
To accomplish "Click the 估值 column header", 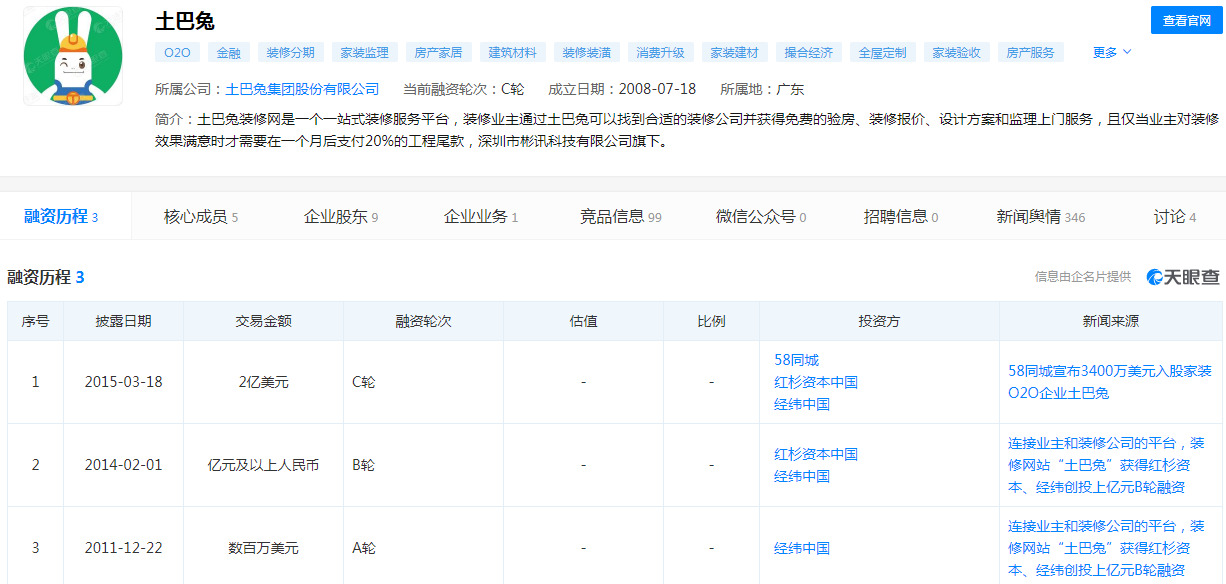I will point(584,321).
